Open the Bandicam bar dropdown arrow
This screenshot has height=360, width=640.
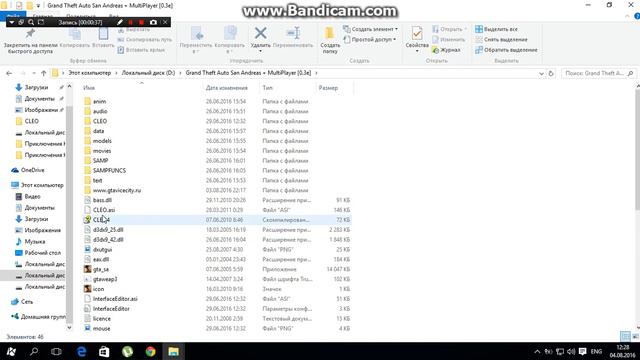(x=11, y=22)
